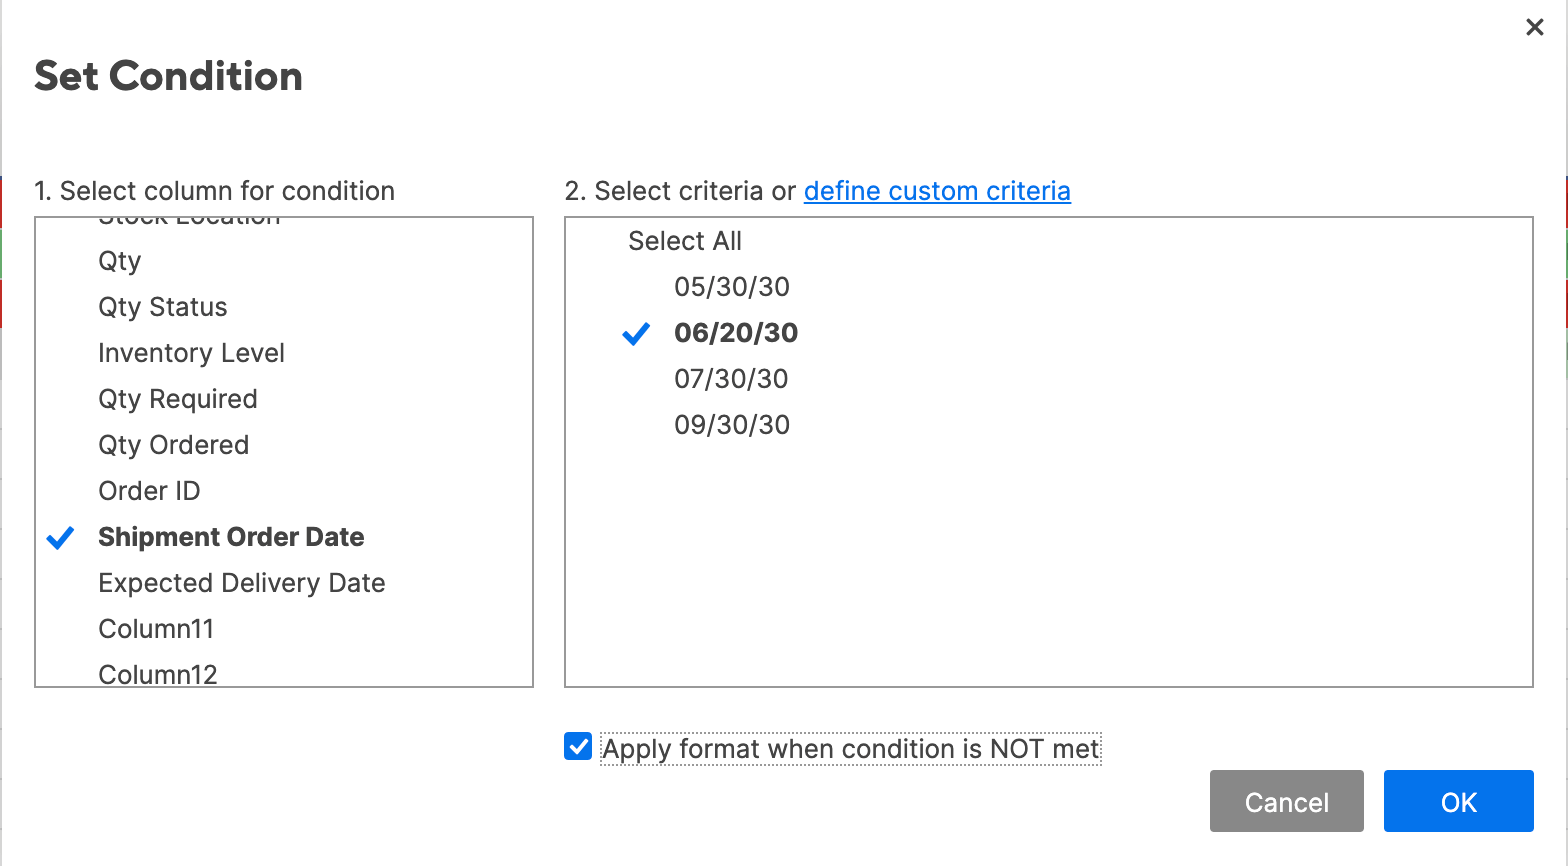Toggle Select All criteria

684,241
